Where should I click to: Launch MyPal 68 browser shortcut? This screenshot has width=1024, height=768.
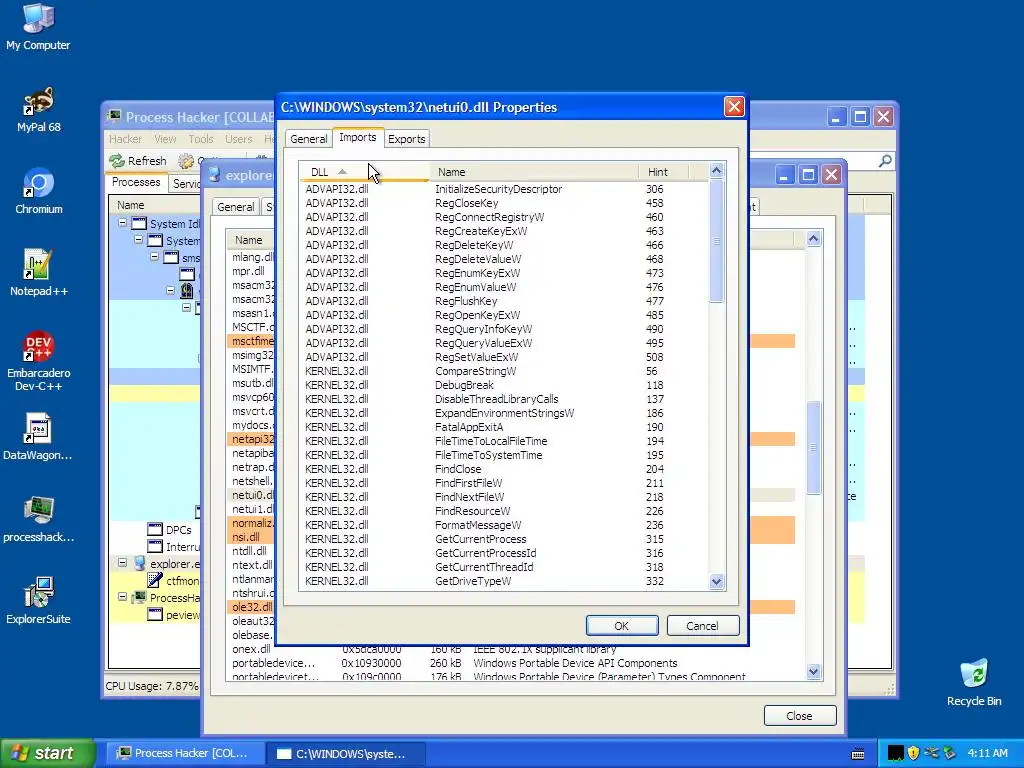38,109
